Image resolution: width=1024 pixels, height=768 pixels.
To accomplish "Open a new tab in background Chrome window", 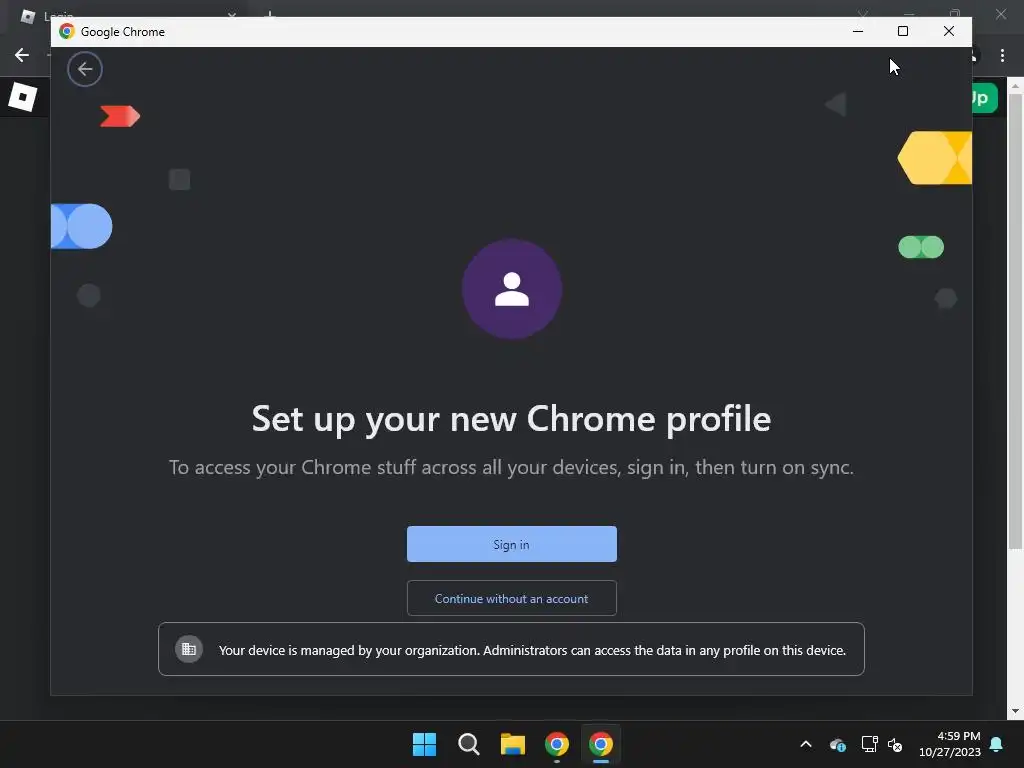I will point(270,14).
